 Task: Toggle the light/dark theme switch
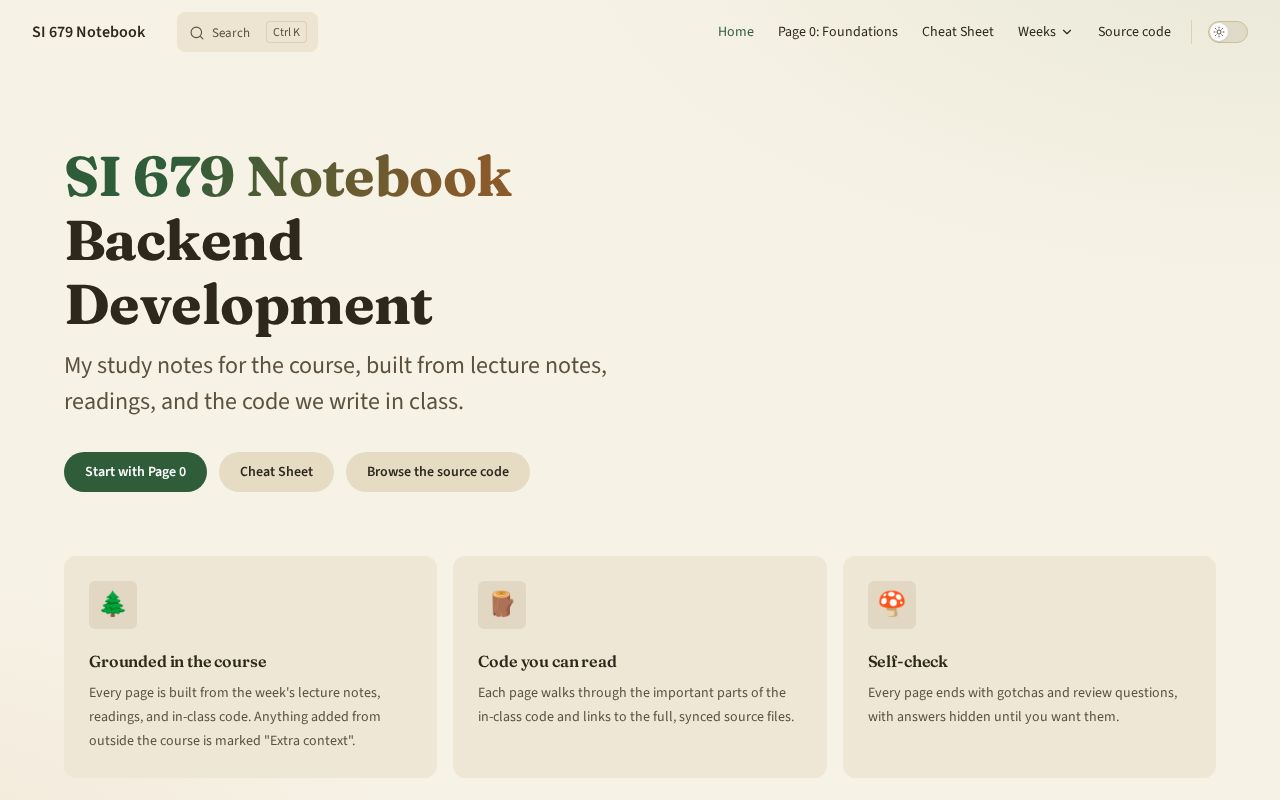click(x=1228, y=32)
